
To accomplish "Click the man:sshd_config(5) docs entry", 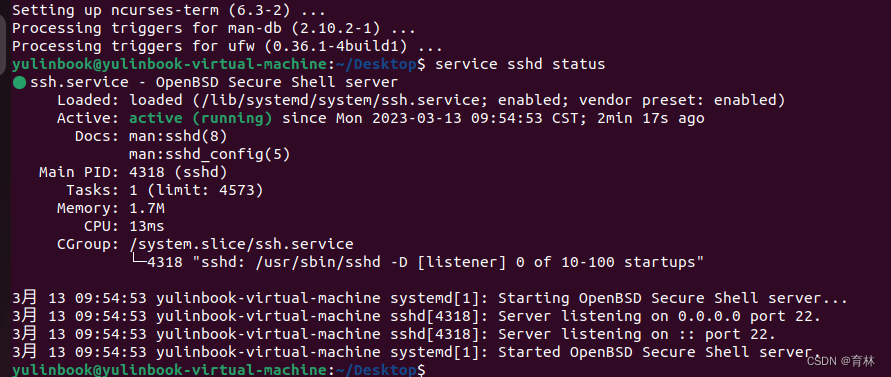I will 210,155.
